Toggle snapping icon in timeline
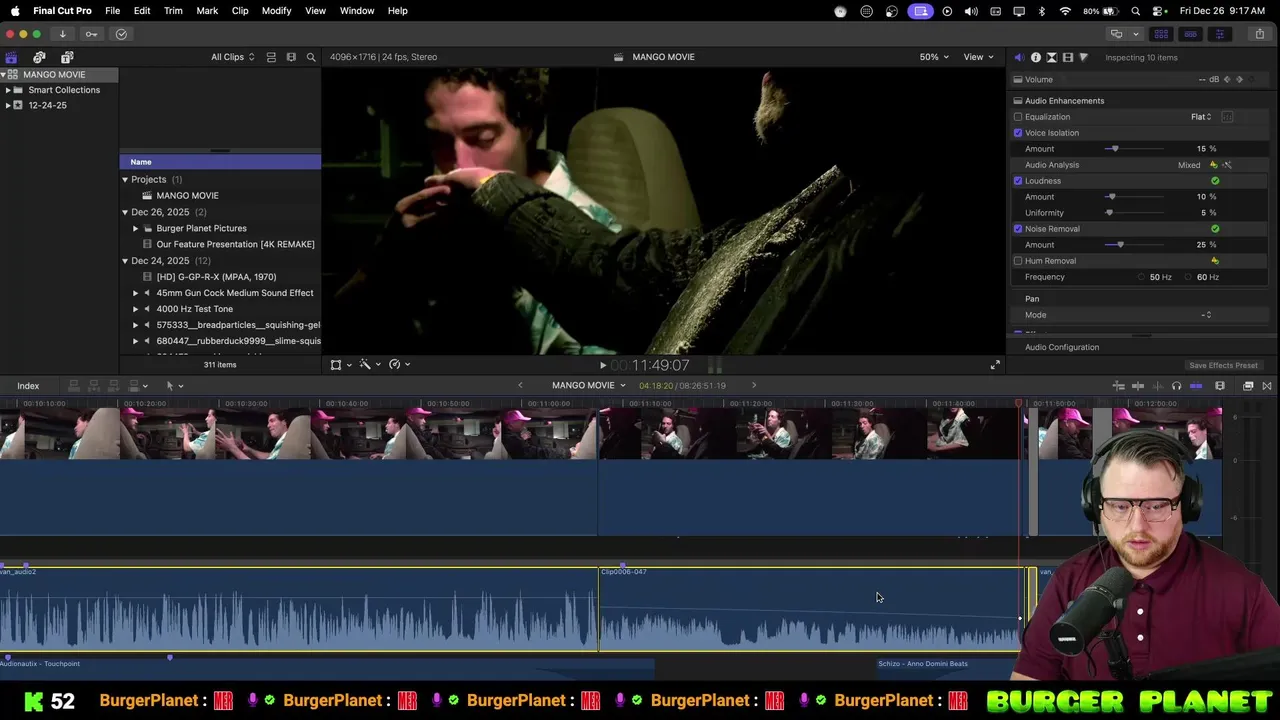Image resolution: width=1280 pixels, height=720 pixels. 1196,386
